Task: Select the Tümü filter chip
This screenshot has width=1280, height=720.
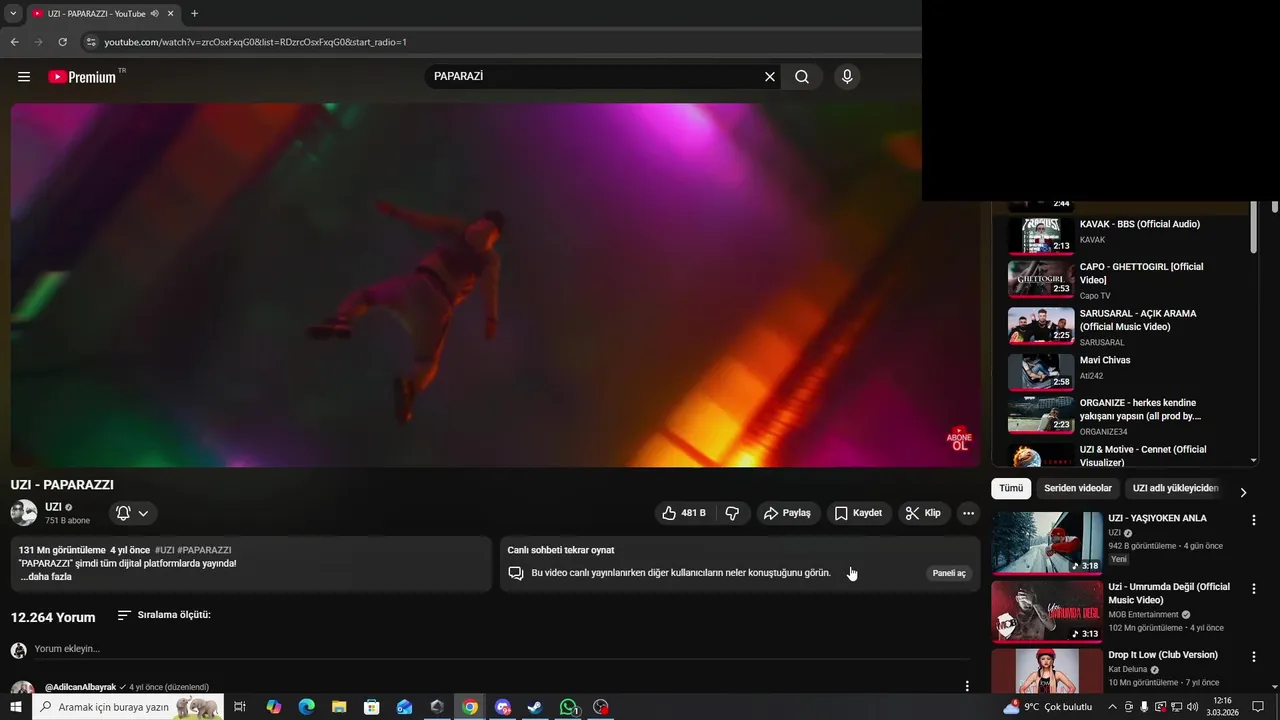Action: (1011, 489)
